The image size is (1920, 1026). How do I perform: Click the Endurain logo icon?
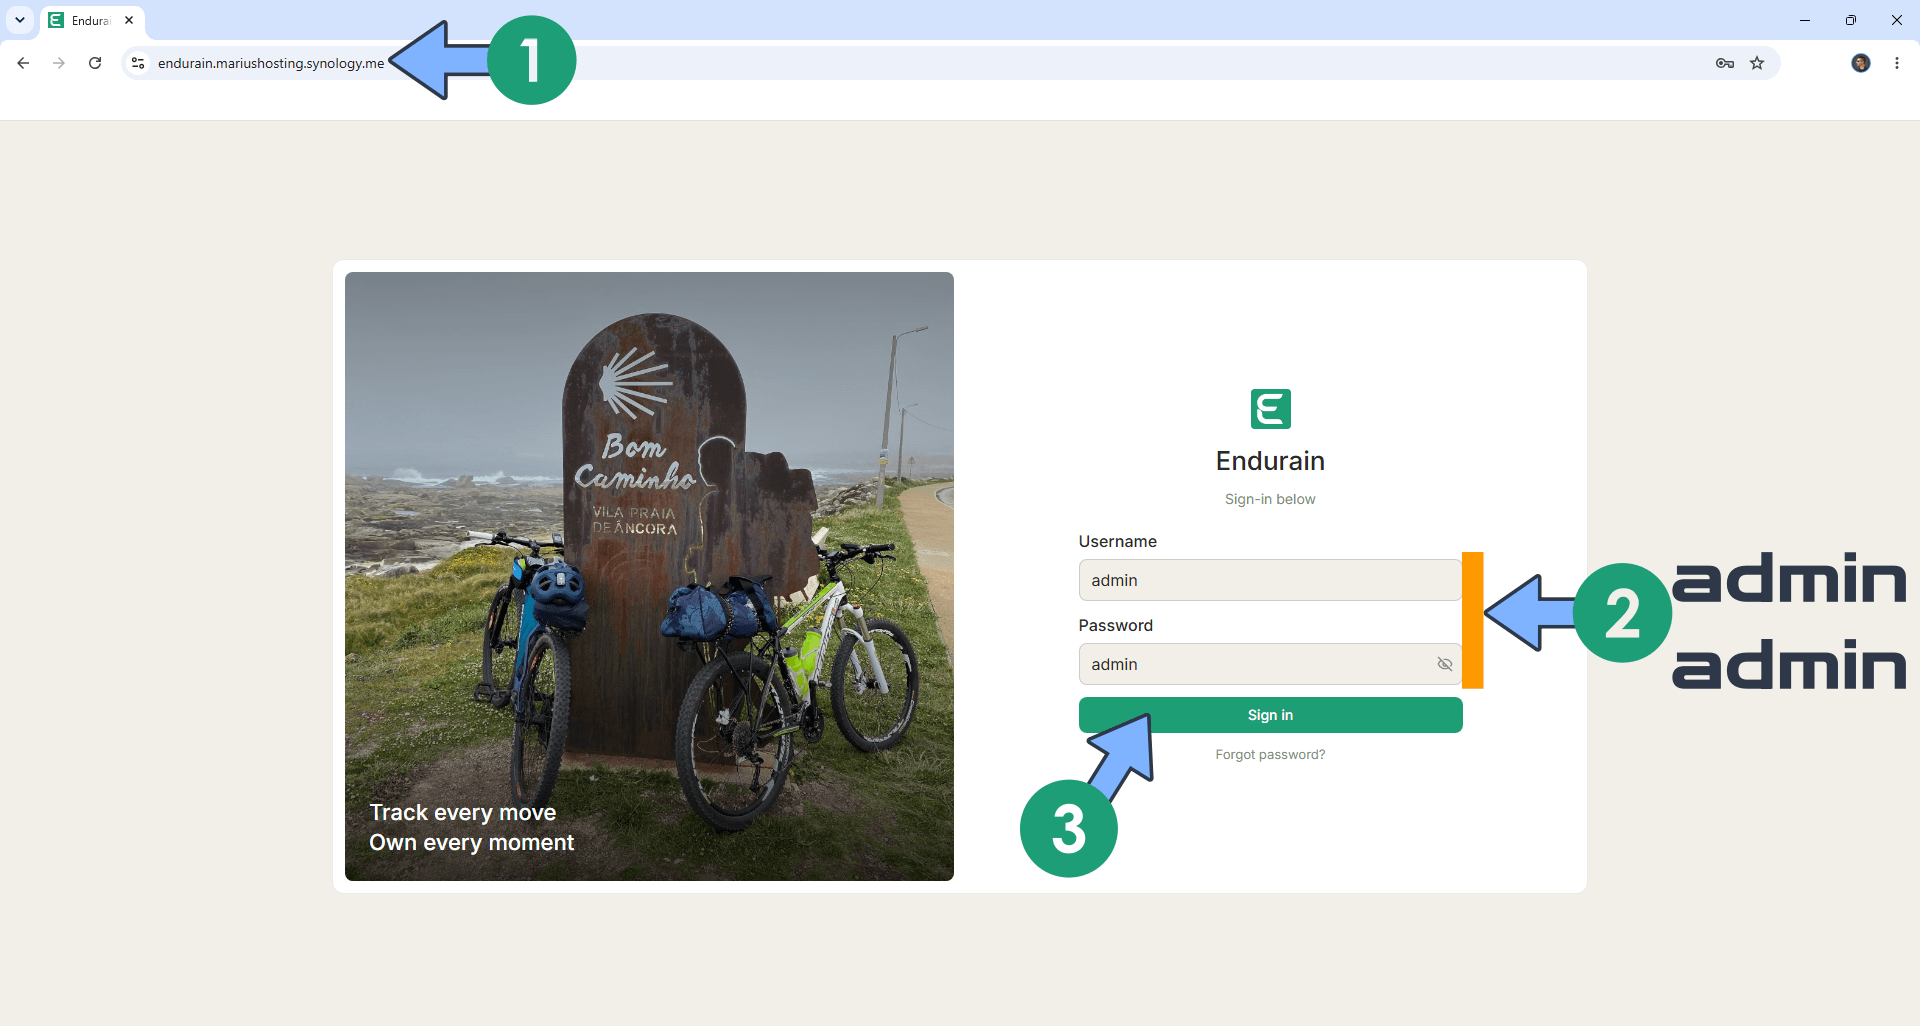(x=1271, y=409)
